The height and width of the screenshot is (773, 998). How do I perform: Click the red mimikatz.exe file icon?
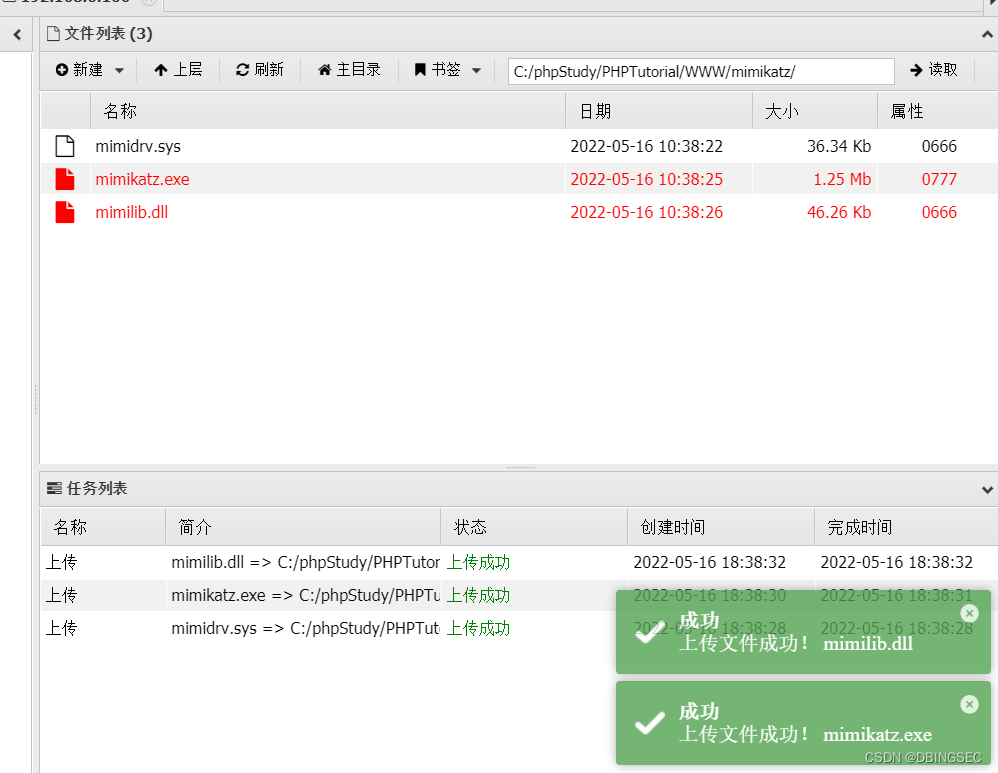pyautogui.click(x=65, y=179)
